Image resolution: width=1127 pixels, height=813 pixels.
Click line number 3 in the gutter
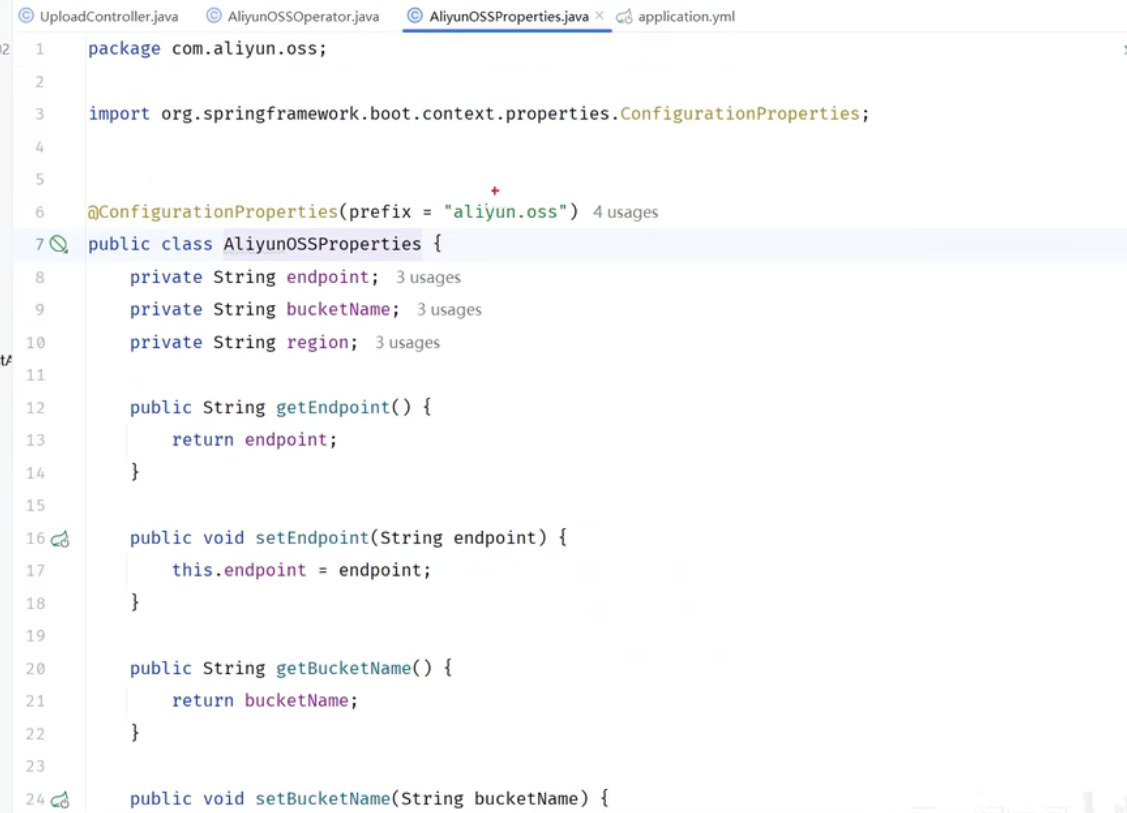[40, 114]
